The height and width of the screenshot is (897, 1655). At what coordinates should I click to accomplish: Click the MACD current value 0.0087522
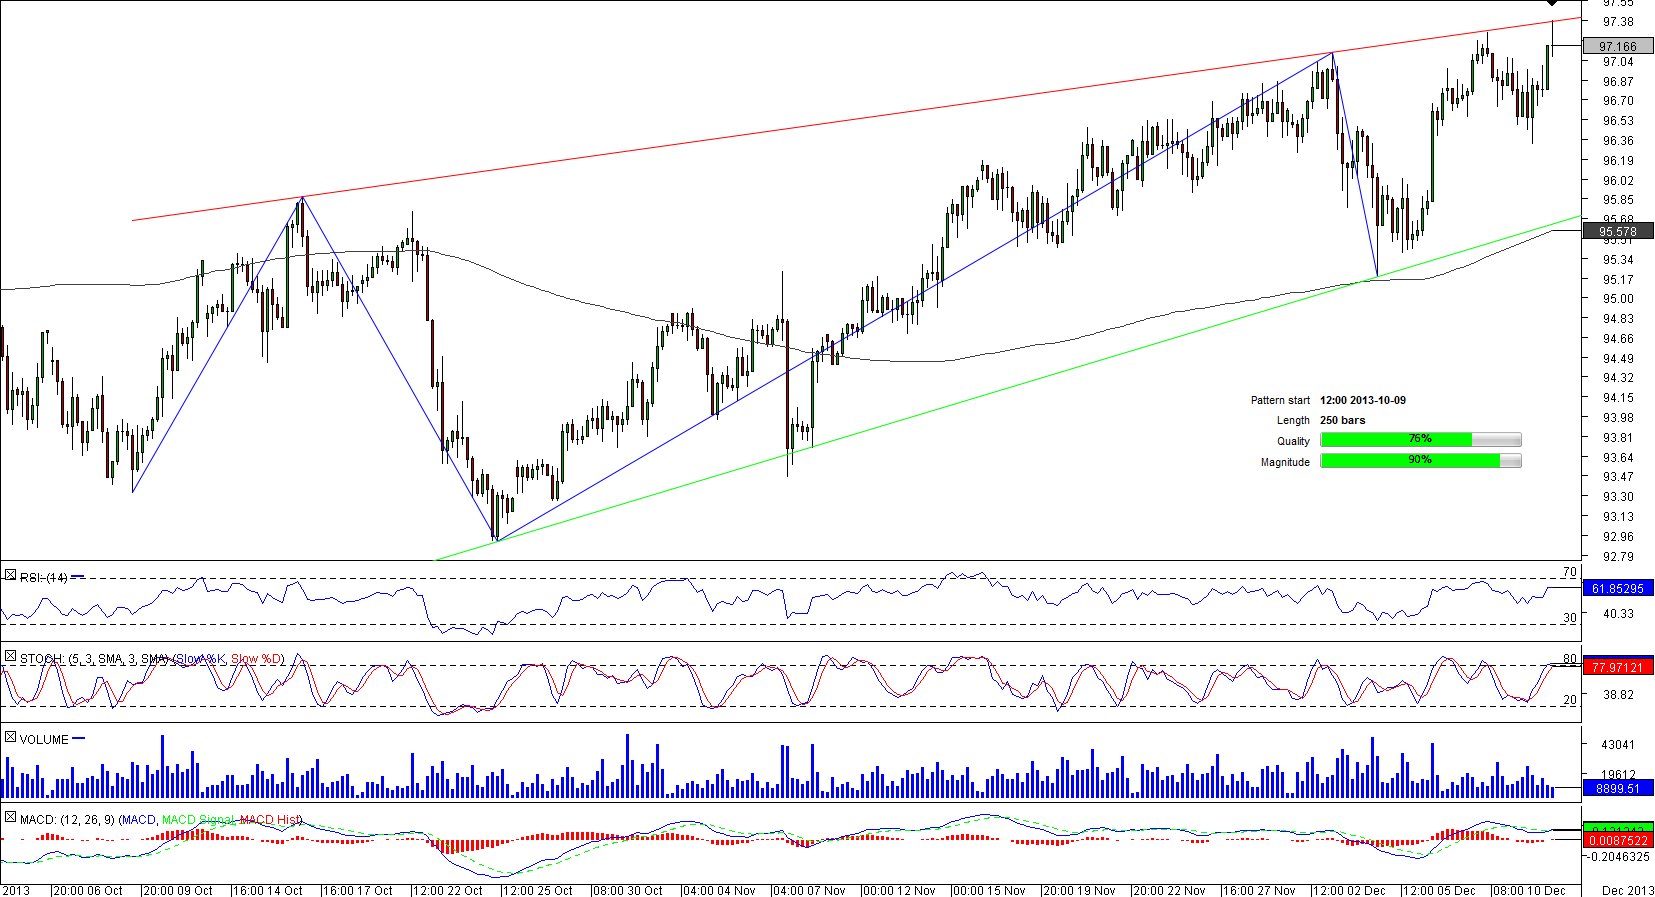[1617, 841]
